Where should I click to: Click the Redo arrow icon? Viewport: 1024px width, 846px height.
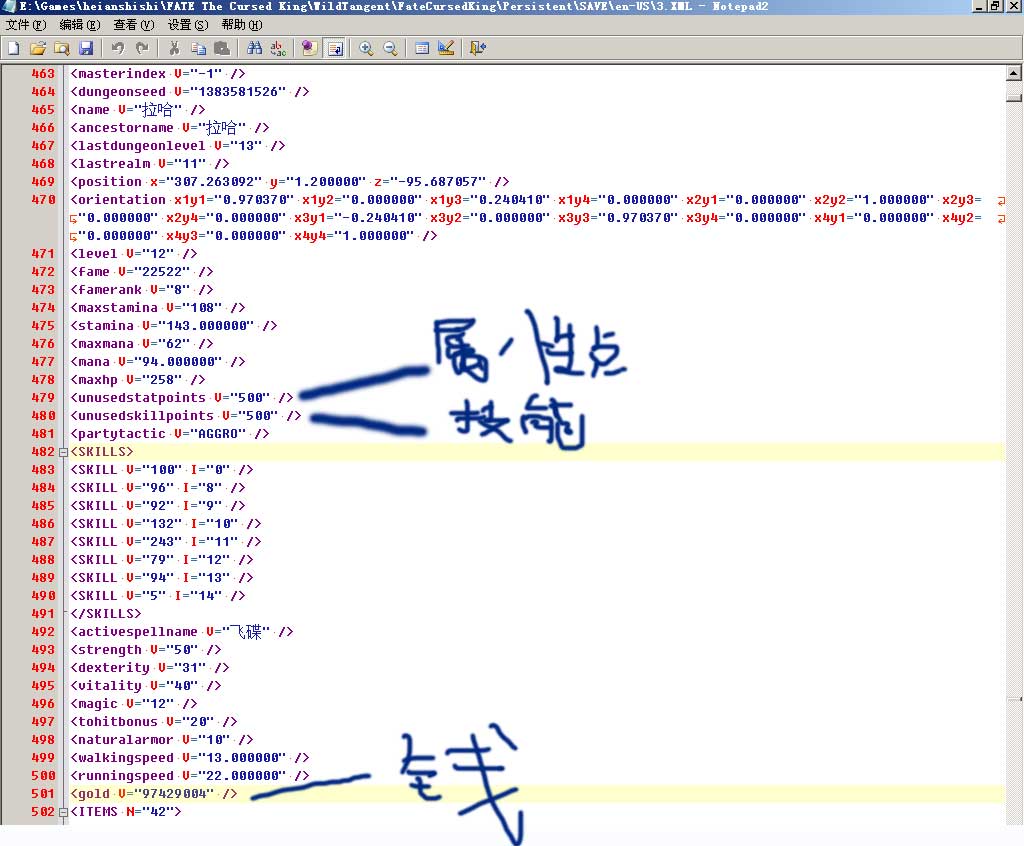point(142,48)
